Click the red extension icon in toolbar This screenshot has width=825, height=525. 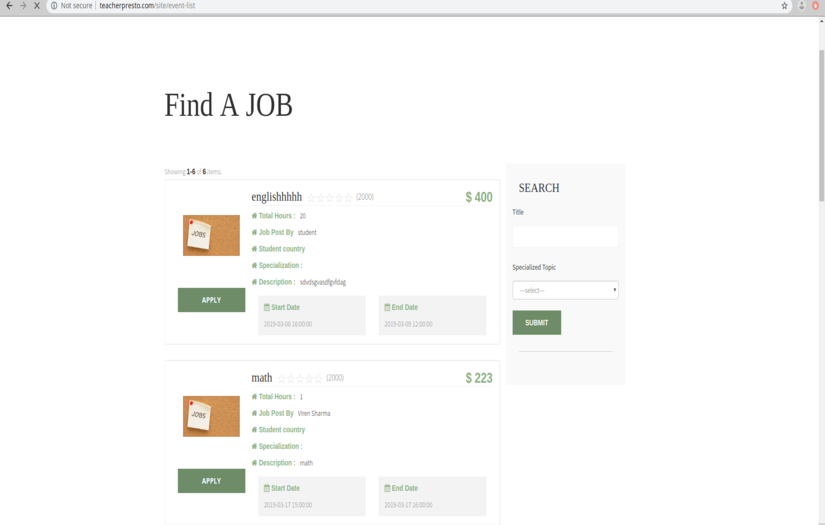[x=816, y=6]
